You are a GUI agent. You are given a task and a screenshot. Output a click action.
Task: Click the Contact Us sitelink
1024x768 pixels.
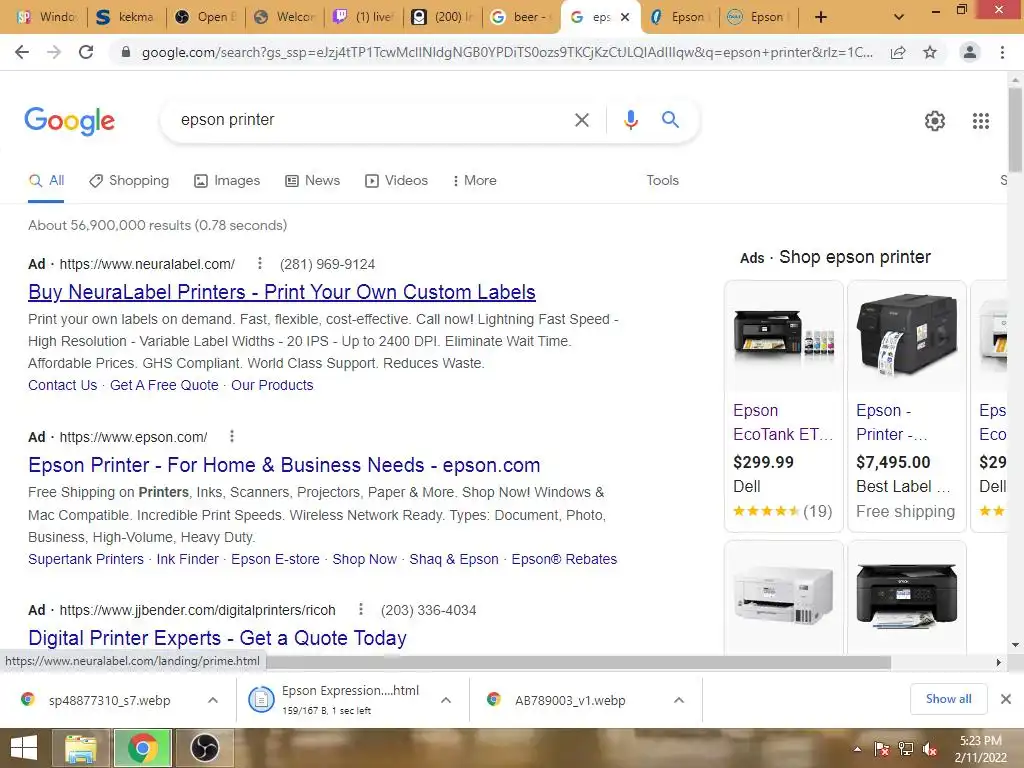[62, 385]
